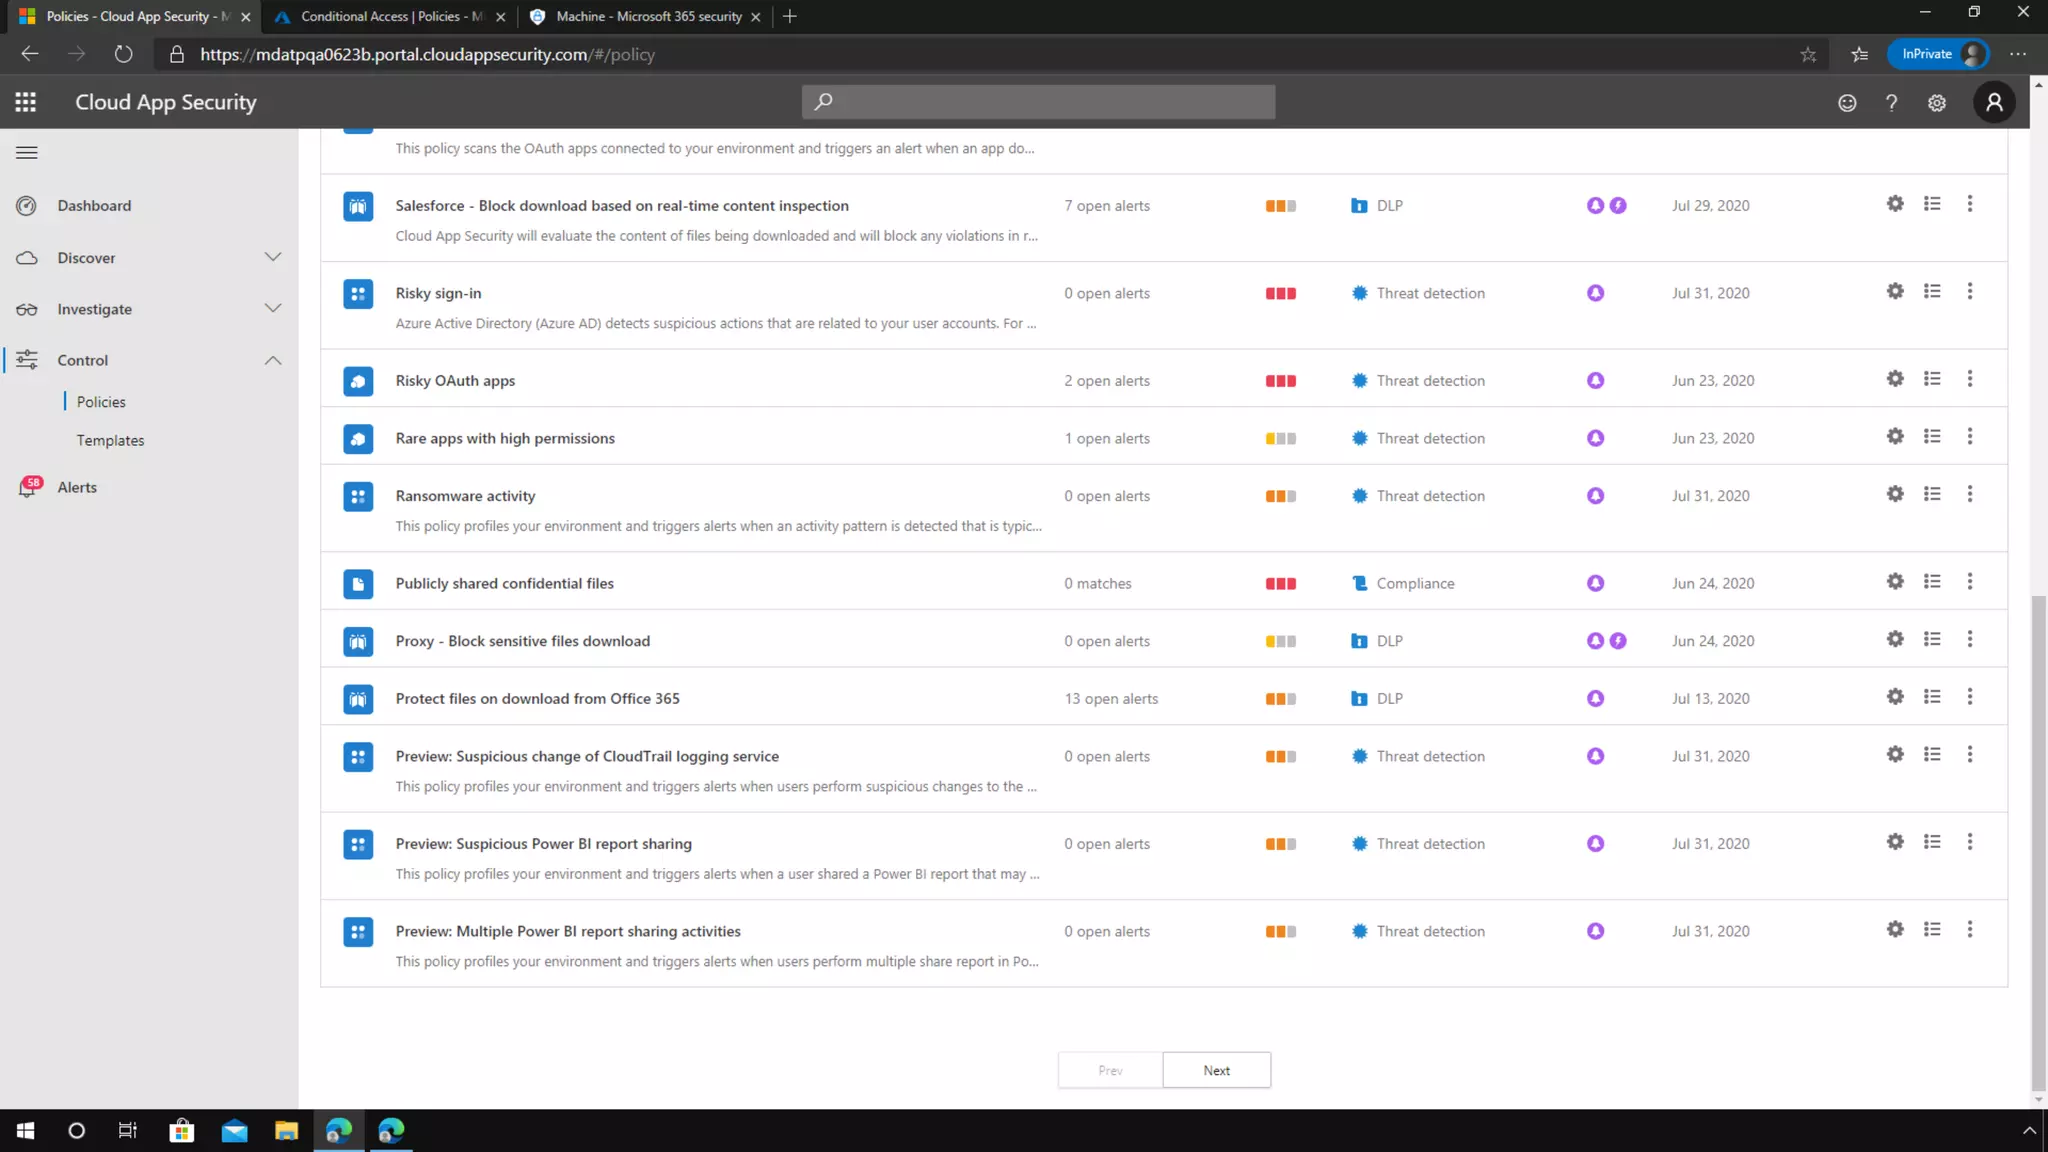Toggle the hamburger navigation menu
2048x1152 pixels.
click(x=27, y=153)
